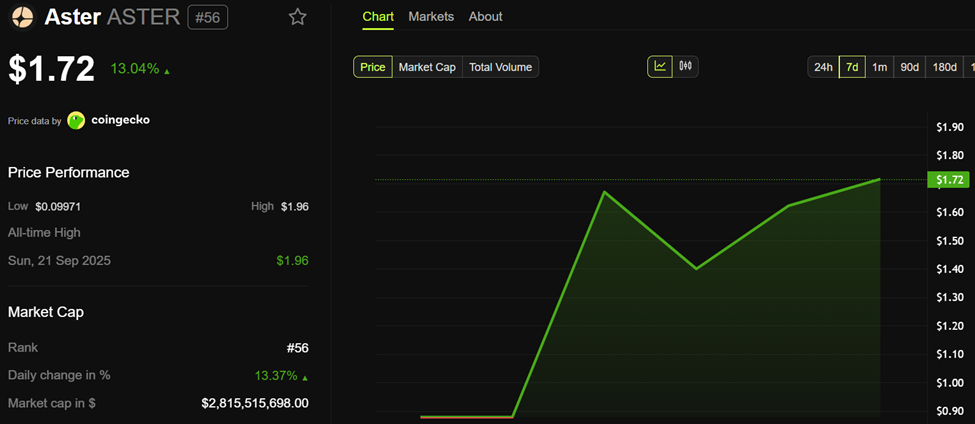The height and width of the screenshot is (424, 975).
Task: Click the 13.37% daily change value
Action: (x=277, y=376)
